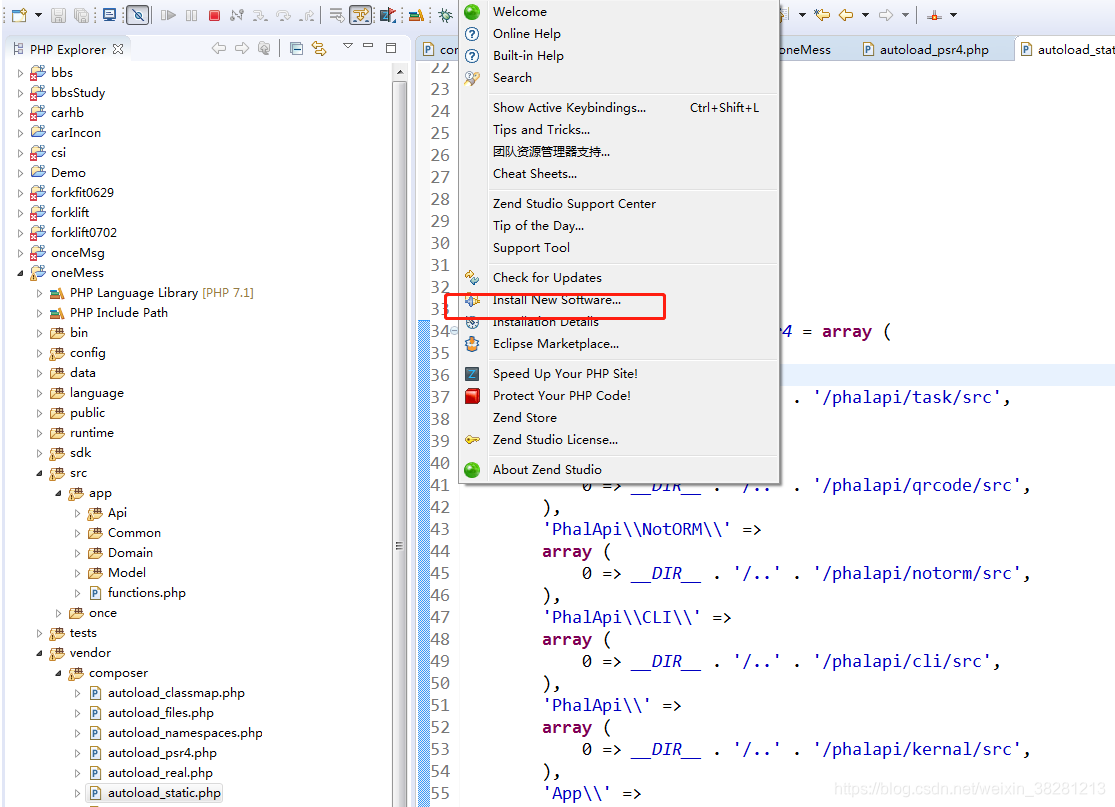
Task: Click the Last Edit Location arrow icon
Action: coord(822,15)
